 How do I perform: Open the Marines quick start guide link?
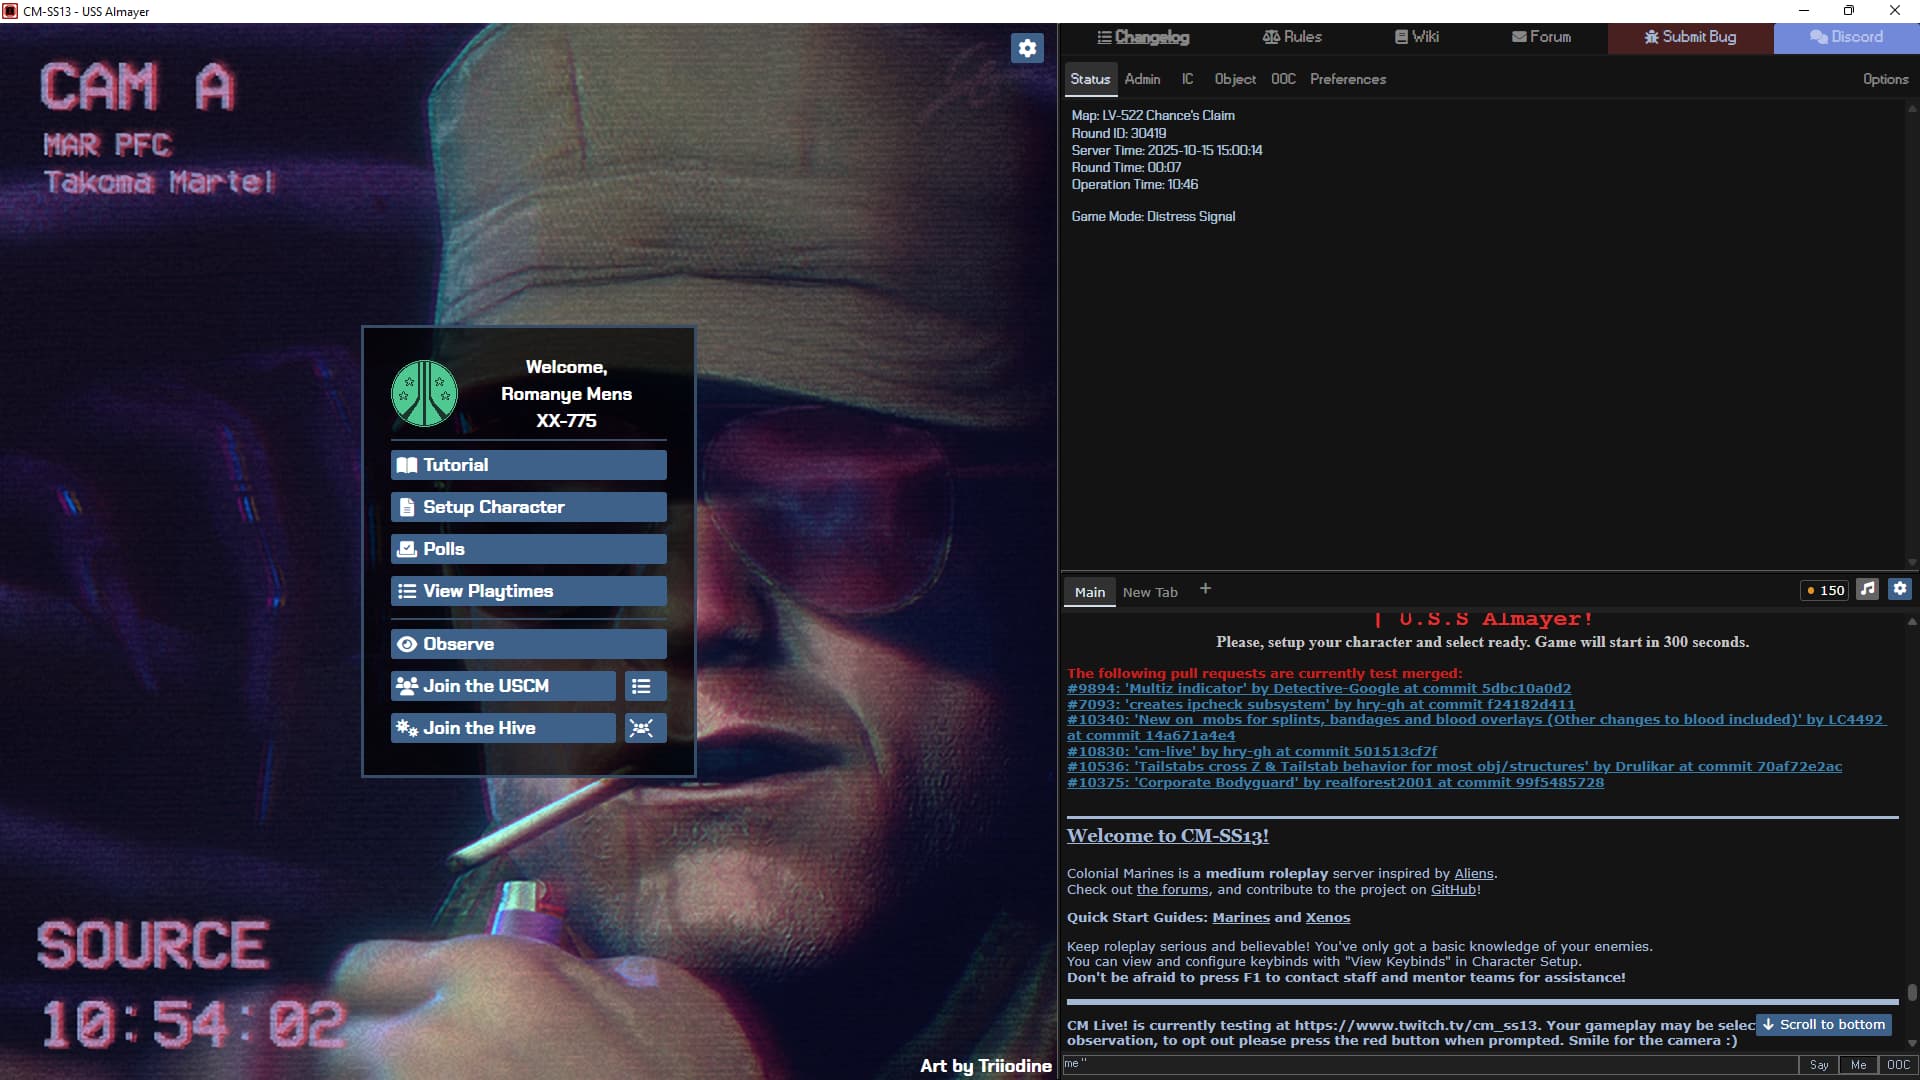1240,918
